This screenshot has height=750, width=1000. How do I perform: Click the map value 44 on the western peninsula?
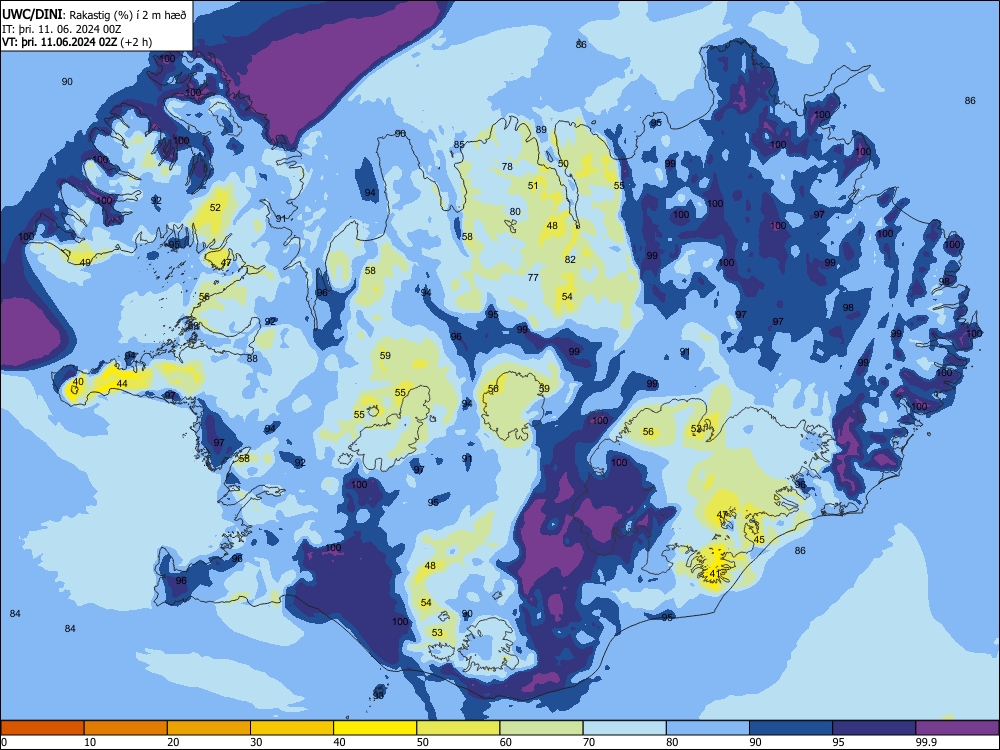(122, 383)
